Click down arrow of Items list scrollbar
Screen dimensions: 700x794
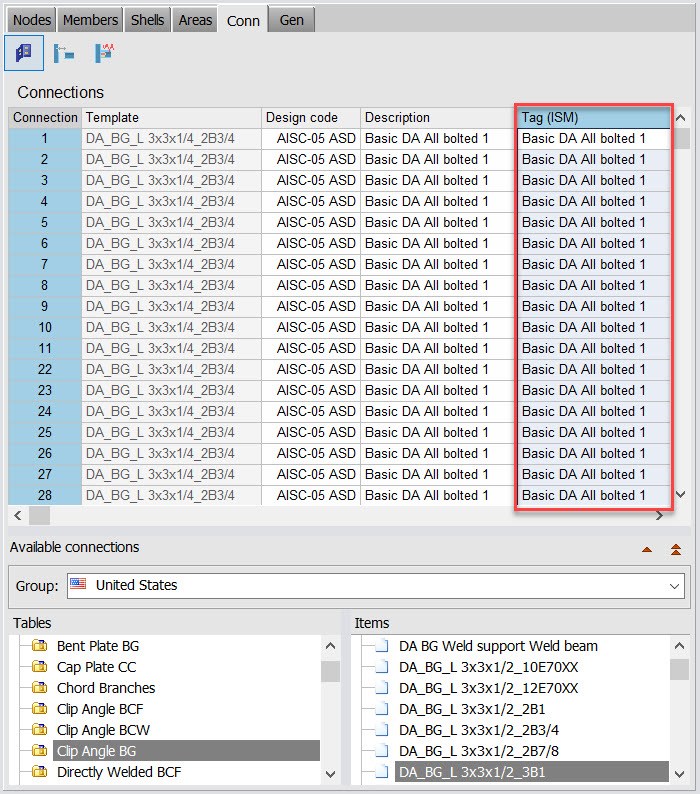679,774
